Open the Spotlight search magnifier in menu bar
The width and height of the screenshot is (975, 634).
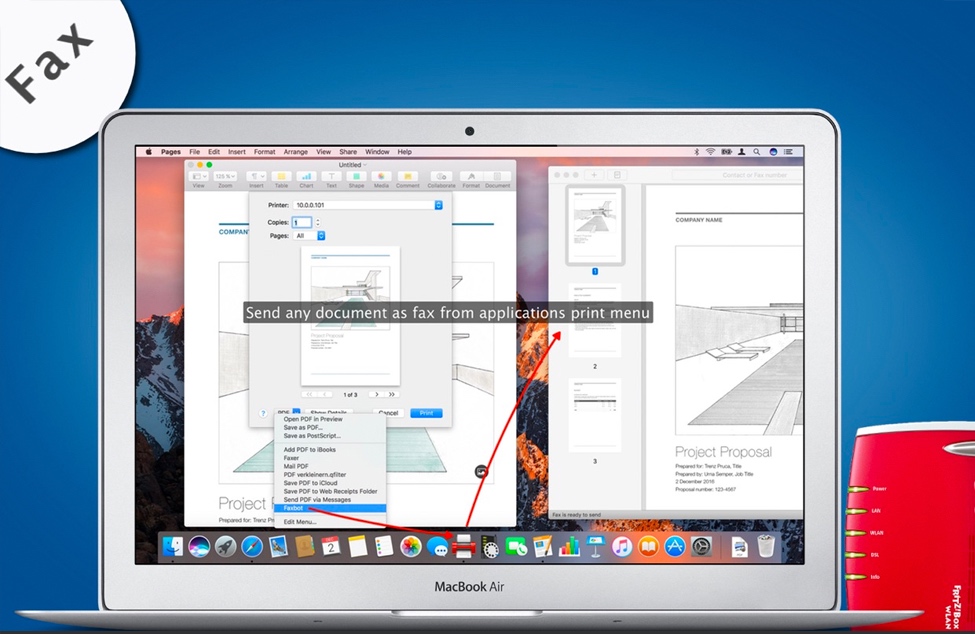click(x=757, y=152)
